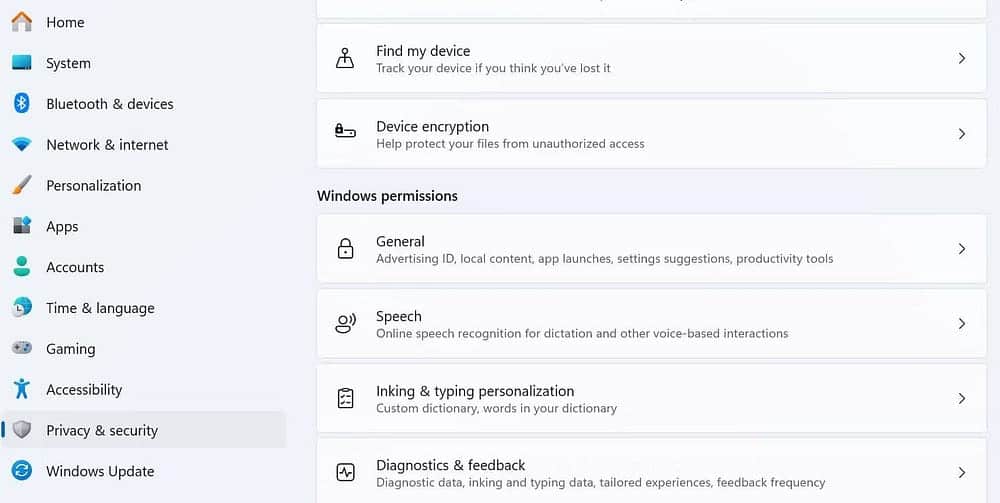
Task: Click the Gaming controller icon
Action: point(21,348)
